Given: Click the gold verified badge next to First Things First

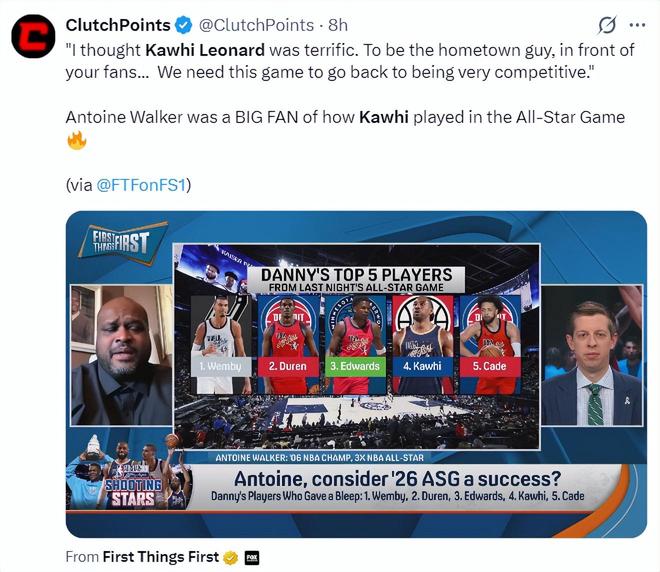Looking at the screenshot, I should 230,558.
